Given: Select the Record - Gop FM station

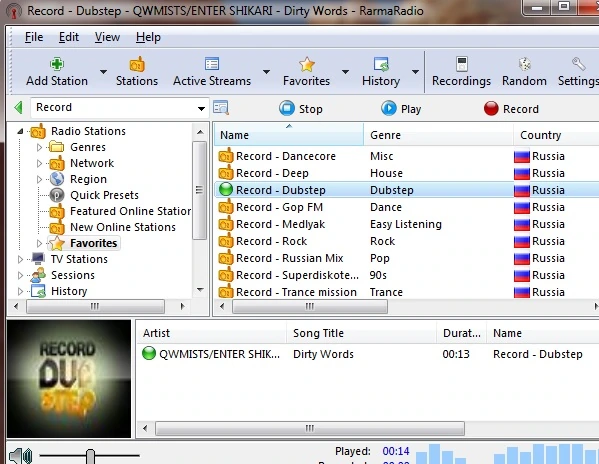Looking at the screenshot, I should click(279, 207).
